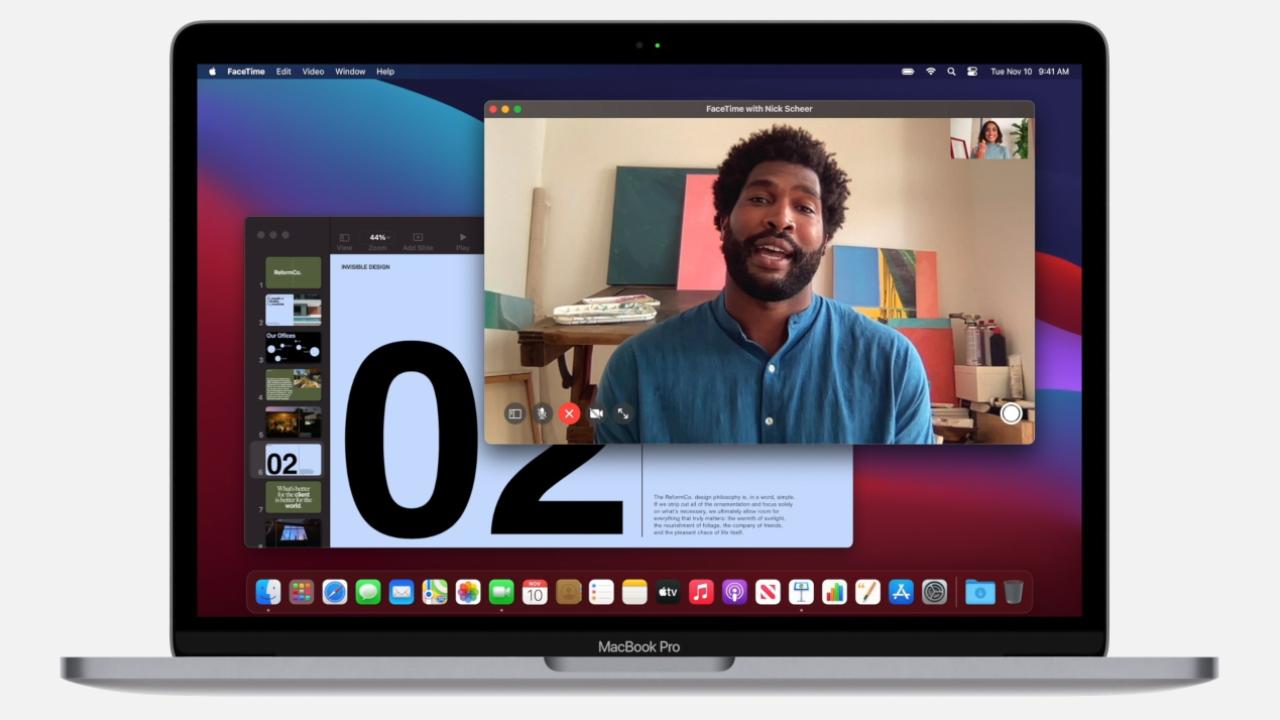
Task: Open Calendar from the Dock
Action: tap(535, 592)
